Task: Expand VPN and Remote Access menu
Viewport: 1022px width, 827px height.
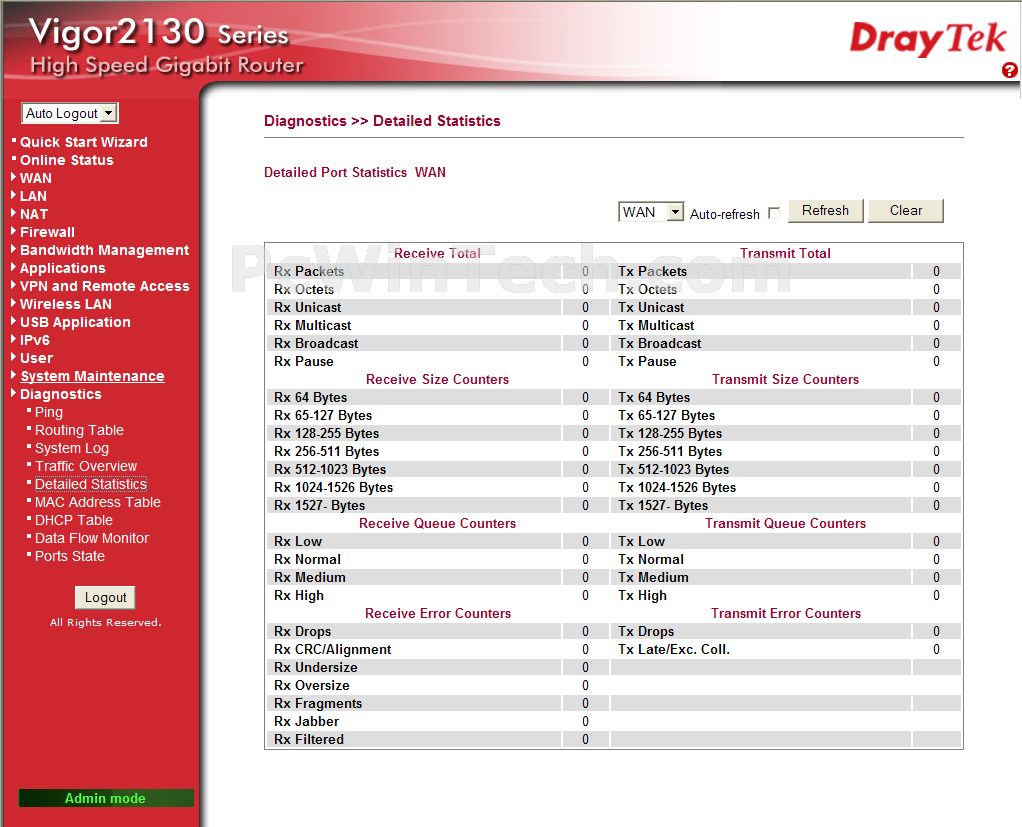Action: [104, 286]
